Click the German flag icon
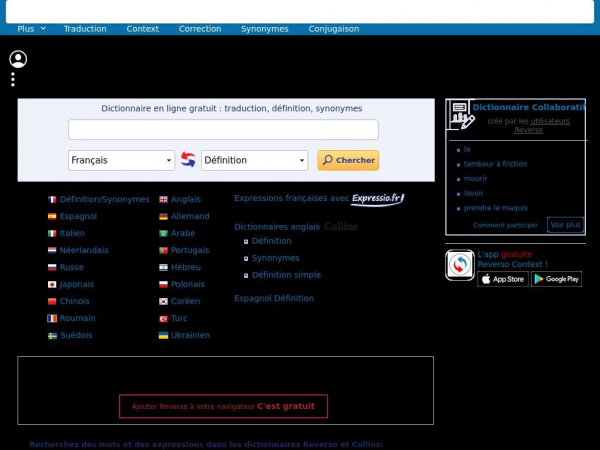 [163, 217]
